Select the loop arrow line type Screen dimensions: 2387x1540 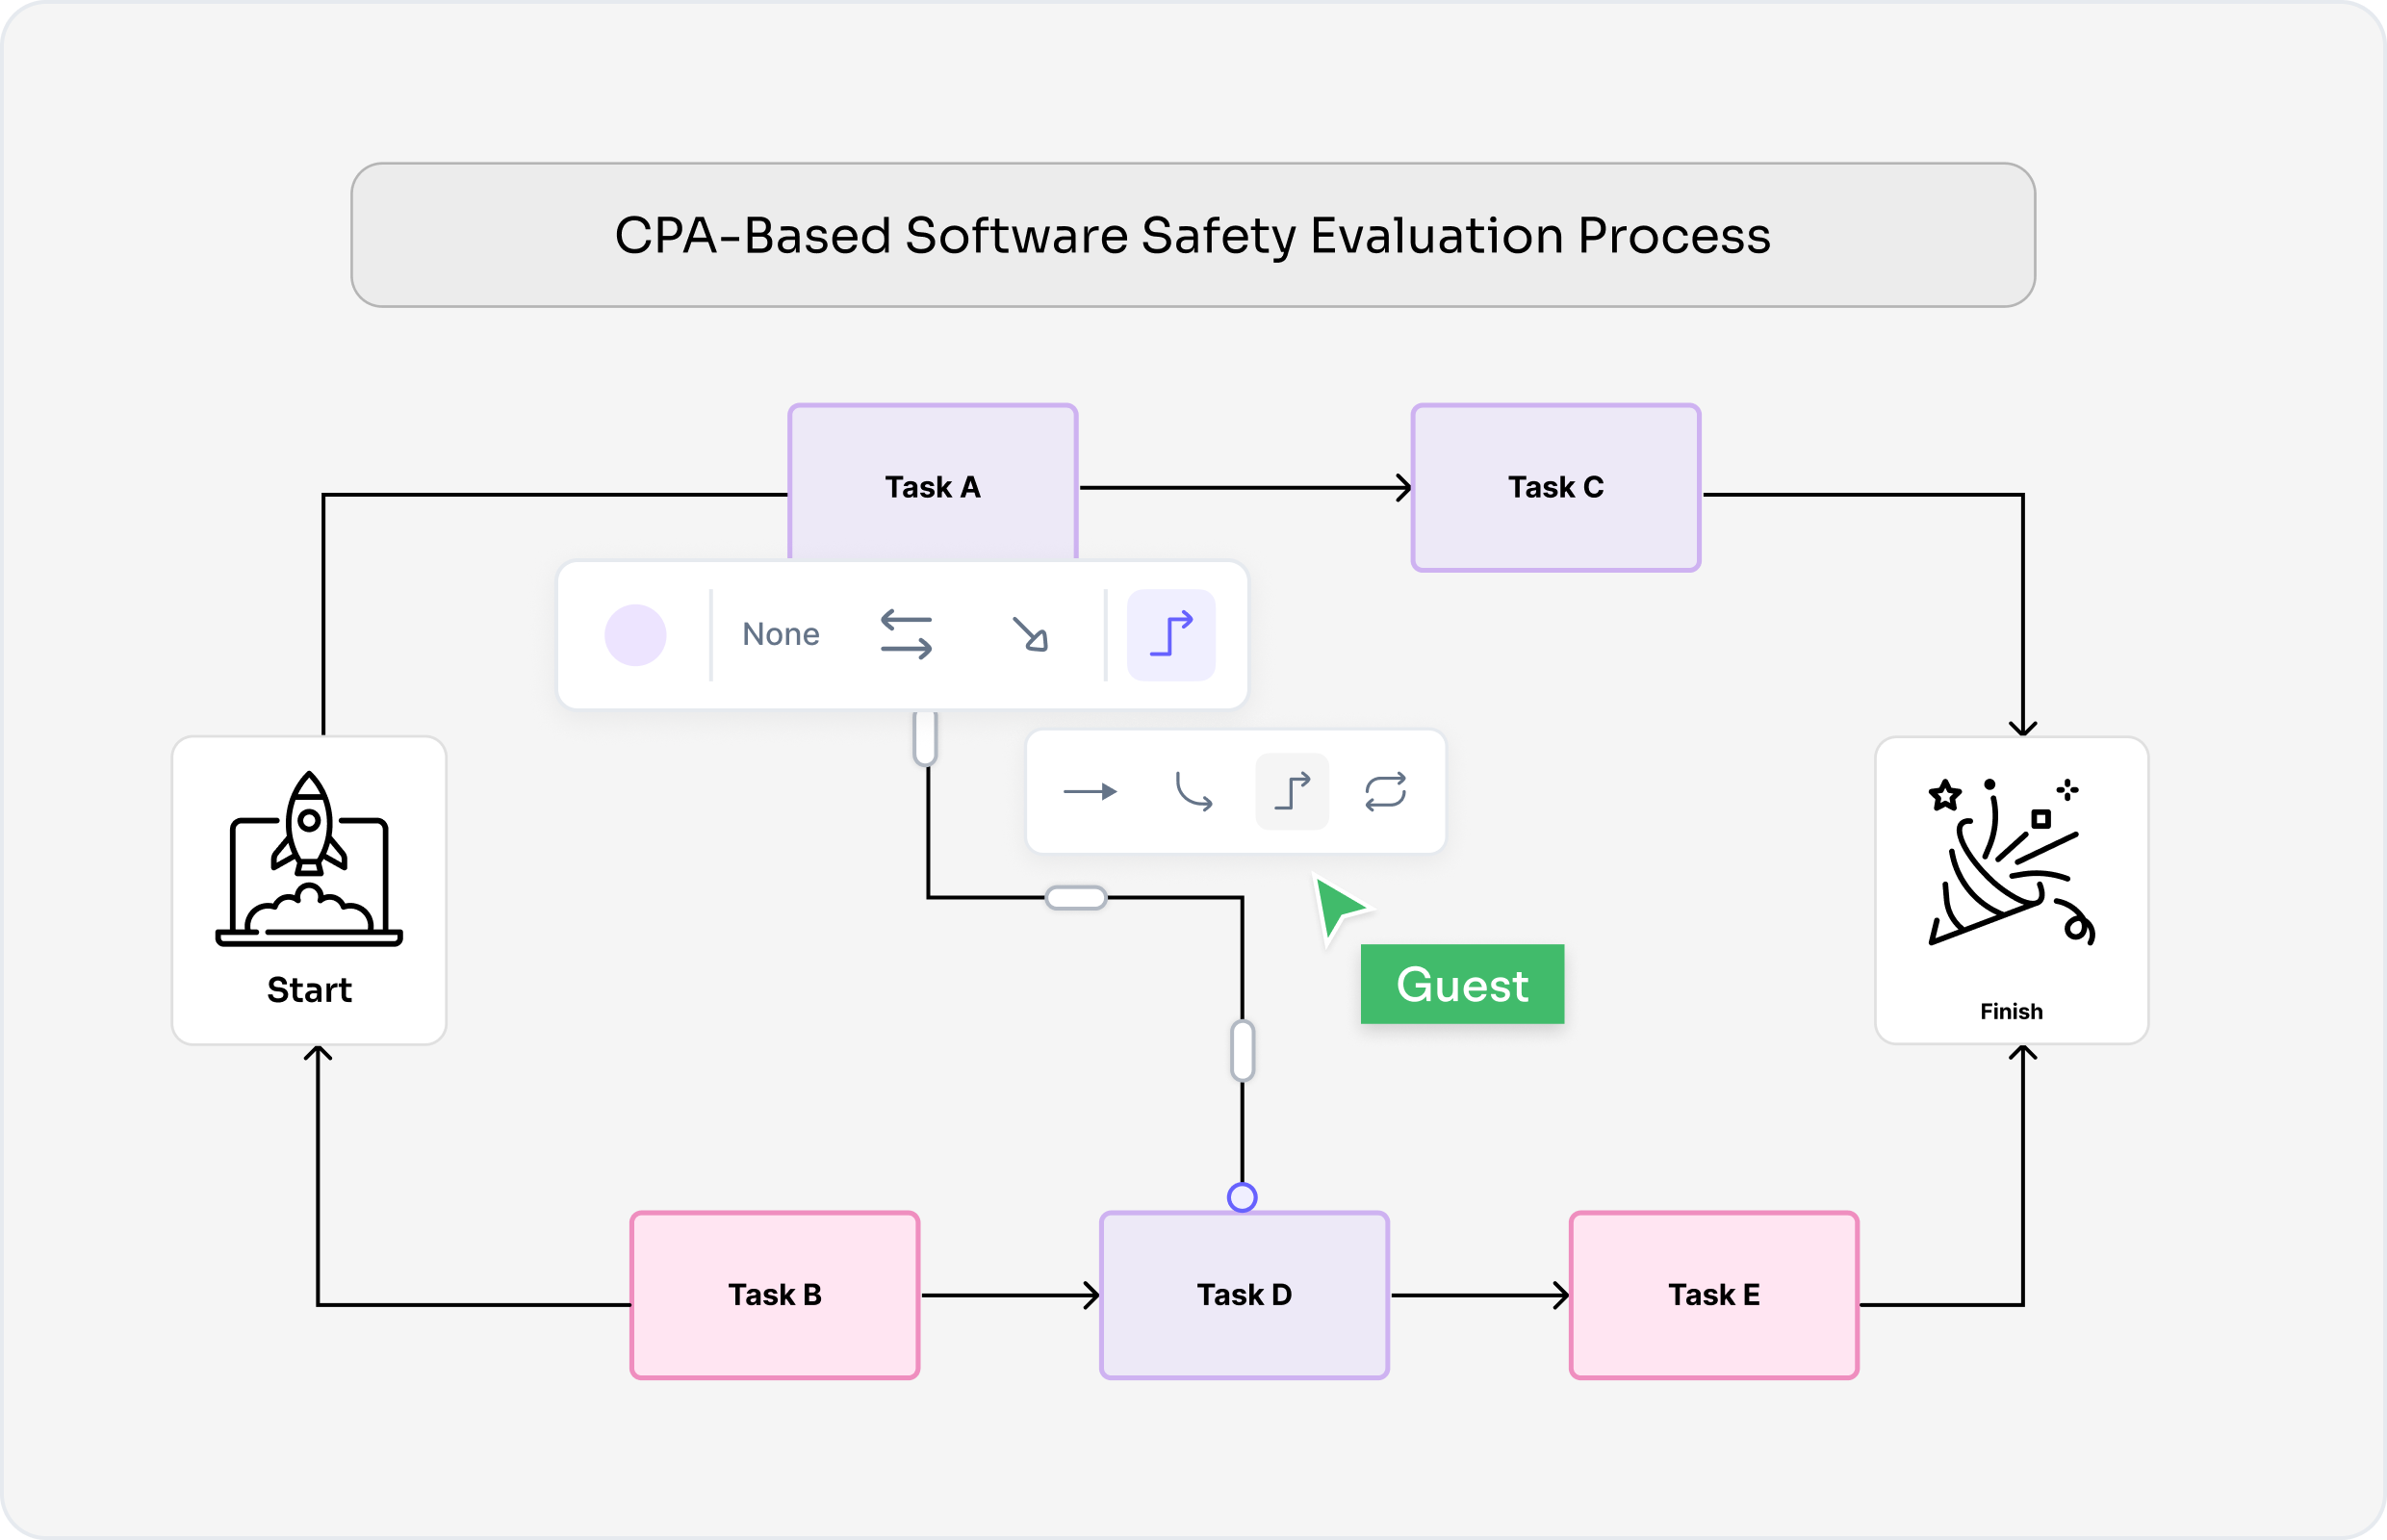1385,791
